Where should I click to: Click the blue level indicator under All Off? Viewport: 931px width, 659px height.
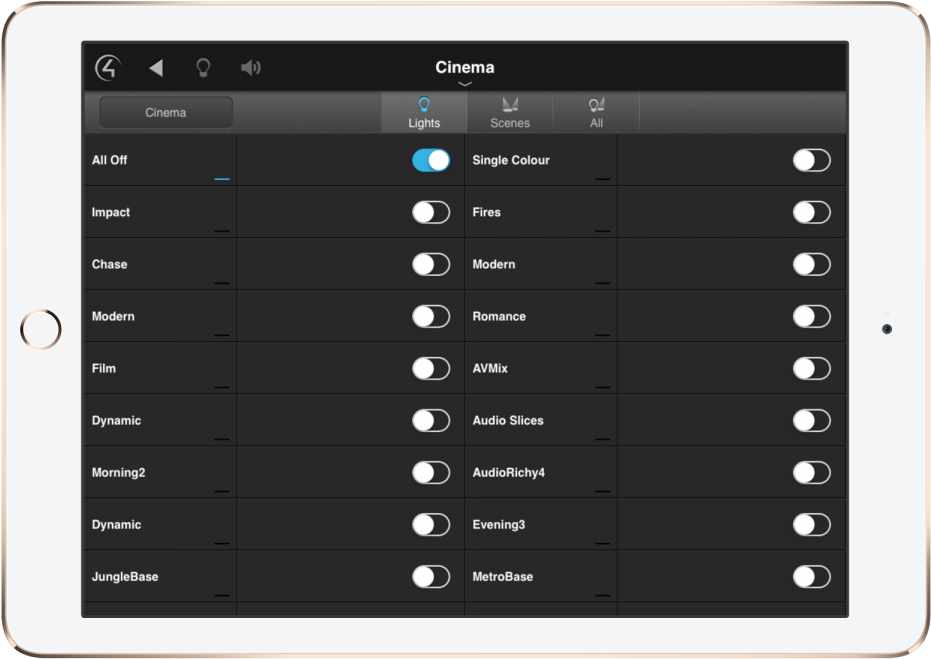221,179
